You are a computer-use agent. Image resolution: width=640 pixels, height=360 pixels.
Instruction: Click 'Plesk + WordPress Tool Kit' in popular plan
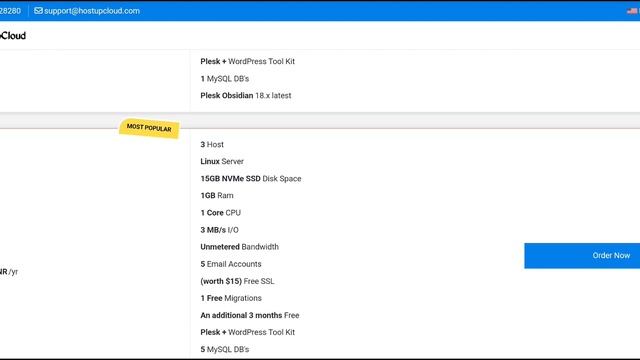[247, 332]
